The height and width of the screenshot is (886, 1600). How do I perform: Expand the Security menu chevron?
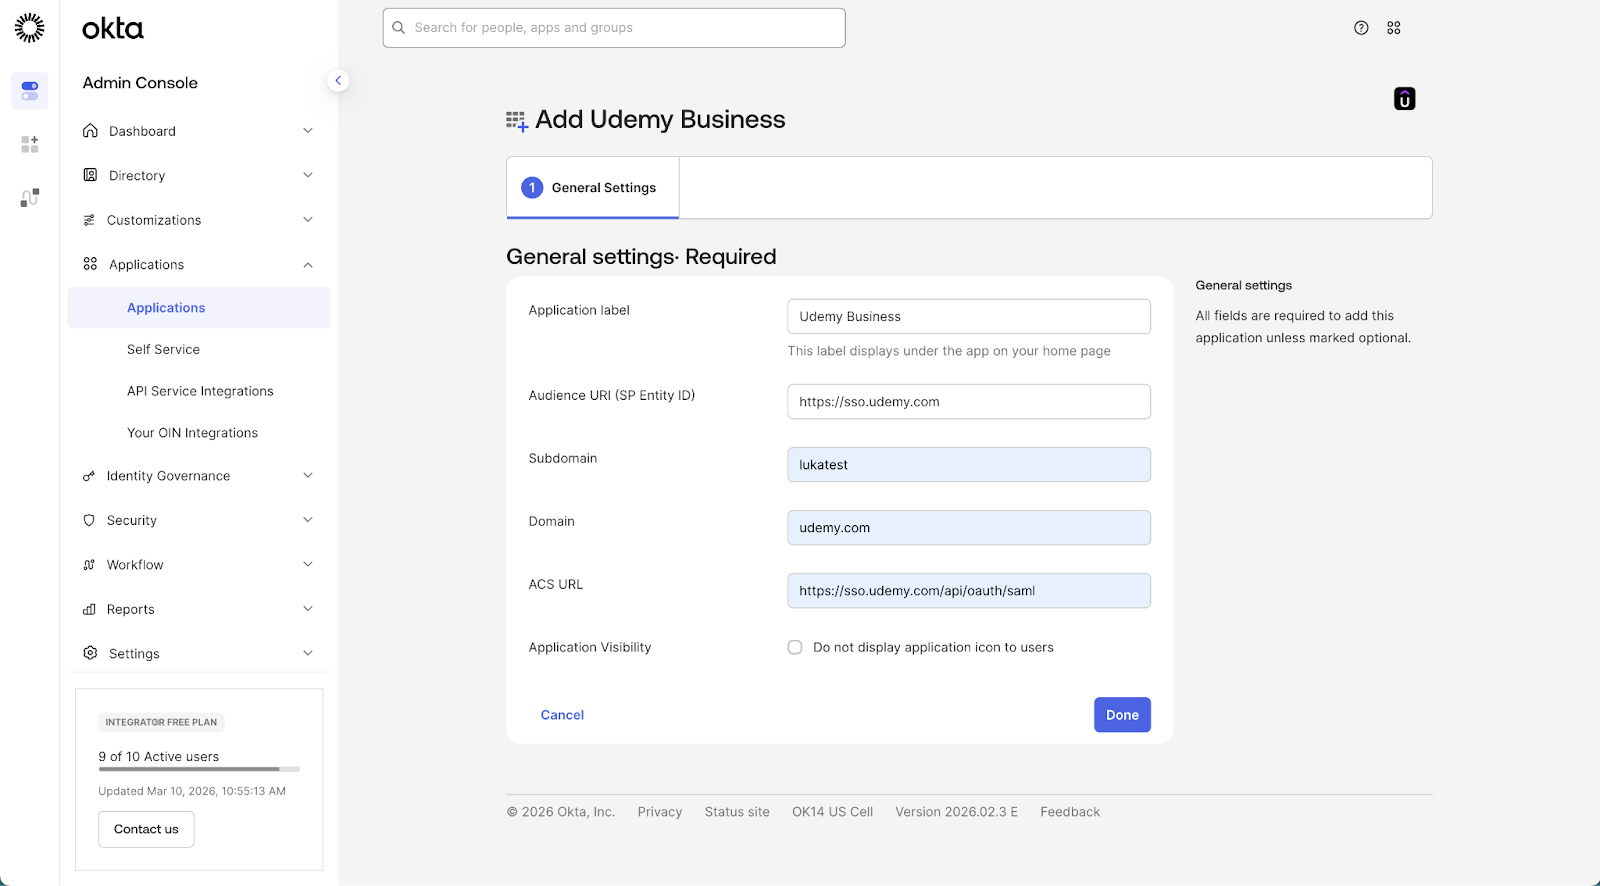coord(308,520)
